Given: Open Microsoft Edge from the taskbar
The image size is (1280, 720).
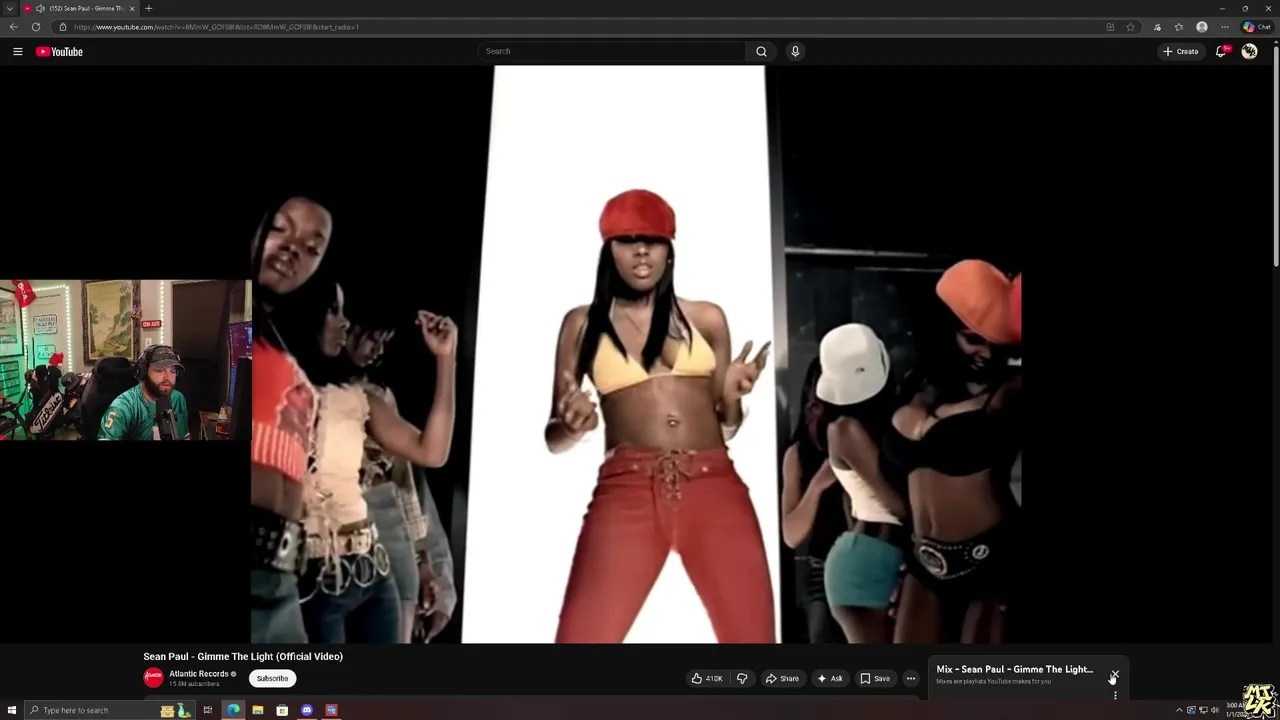Looking at the screenshot, I should coord(233,710).
